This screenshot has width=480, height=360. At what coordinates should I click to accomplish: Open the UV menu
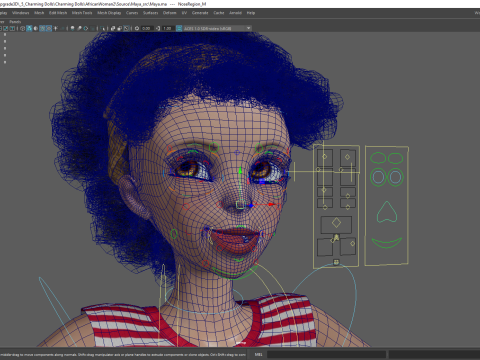click(184, 13)
